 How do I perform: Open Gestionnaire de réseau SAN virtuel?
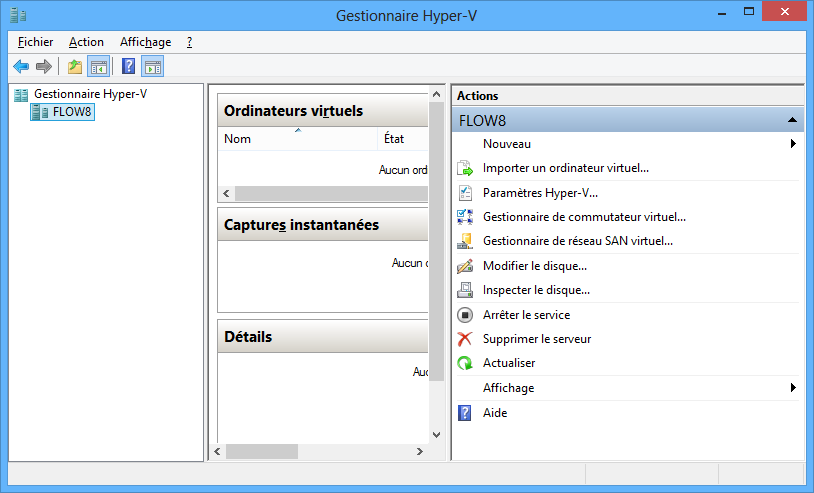[x=577, y=241]
